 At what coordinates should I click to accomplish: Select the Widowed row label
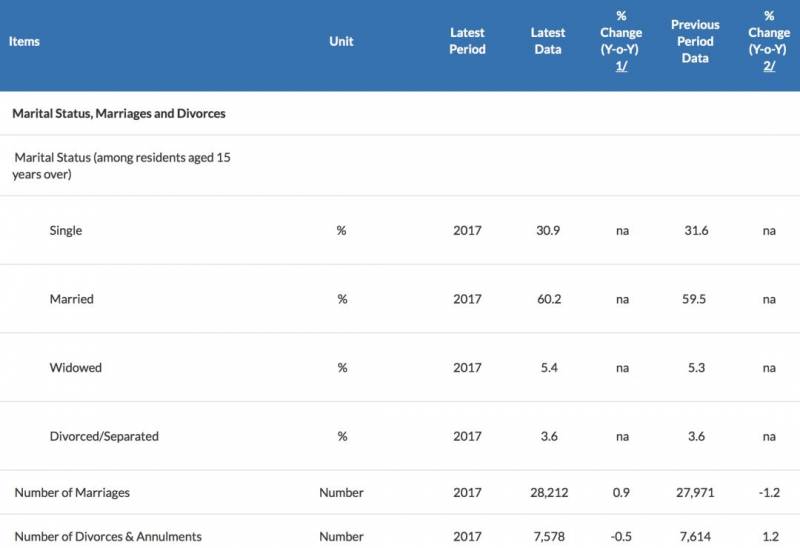76,368
